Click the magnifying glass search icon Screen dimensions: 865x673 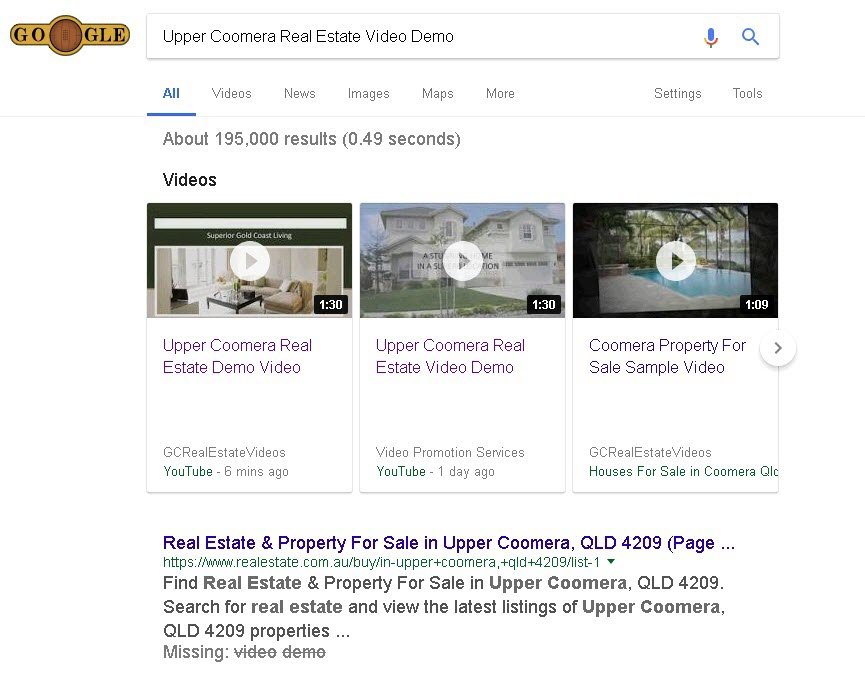point(750,37)
